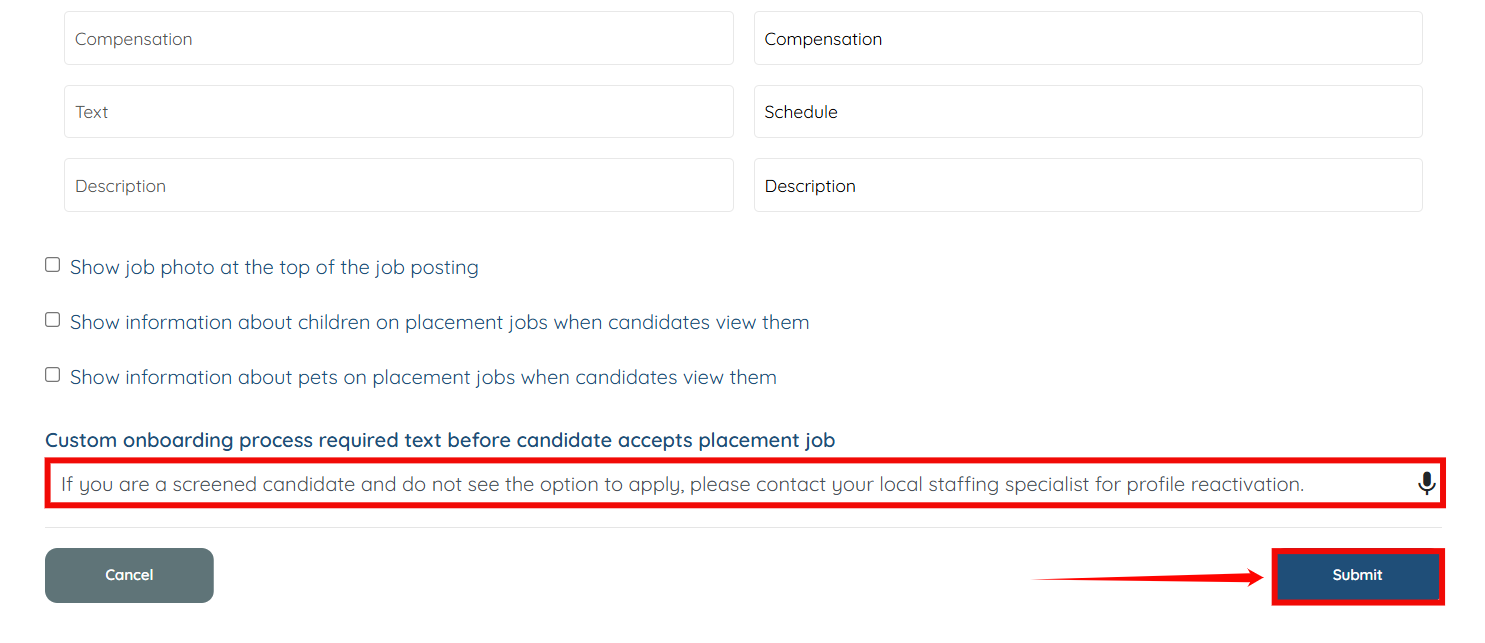Screen dimensions: 1485x643
Task: Edit the custom onboarding text field
Action: tap(700, 485)
